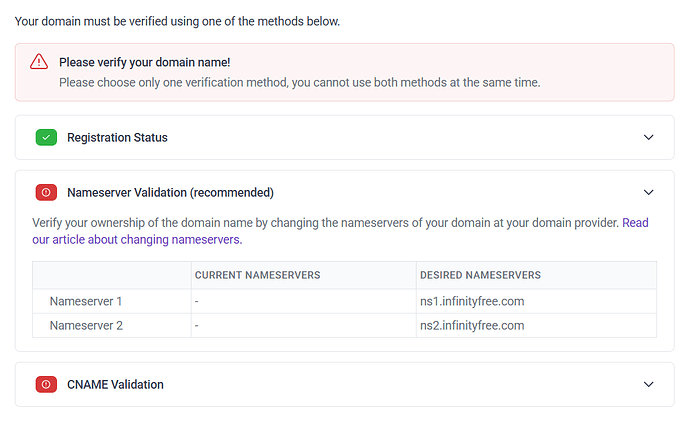Click the Nameserver 2 row label
The image size is (690, 431).
click(x=86, y=325)
